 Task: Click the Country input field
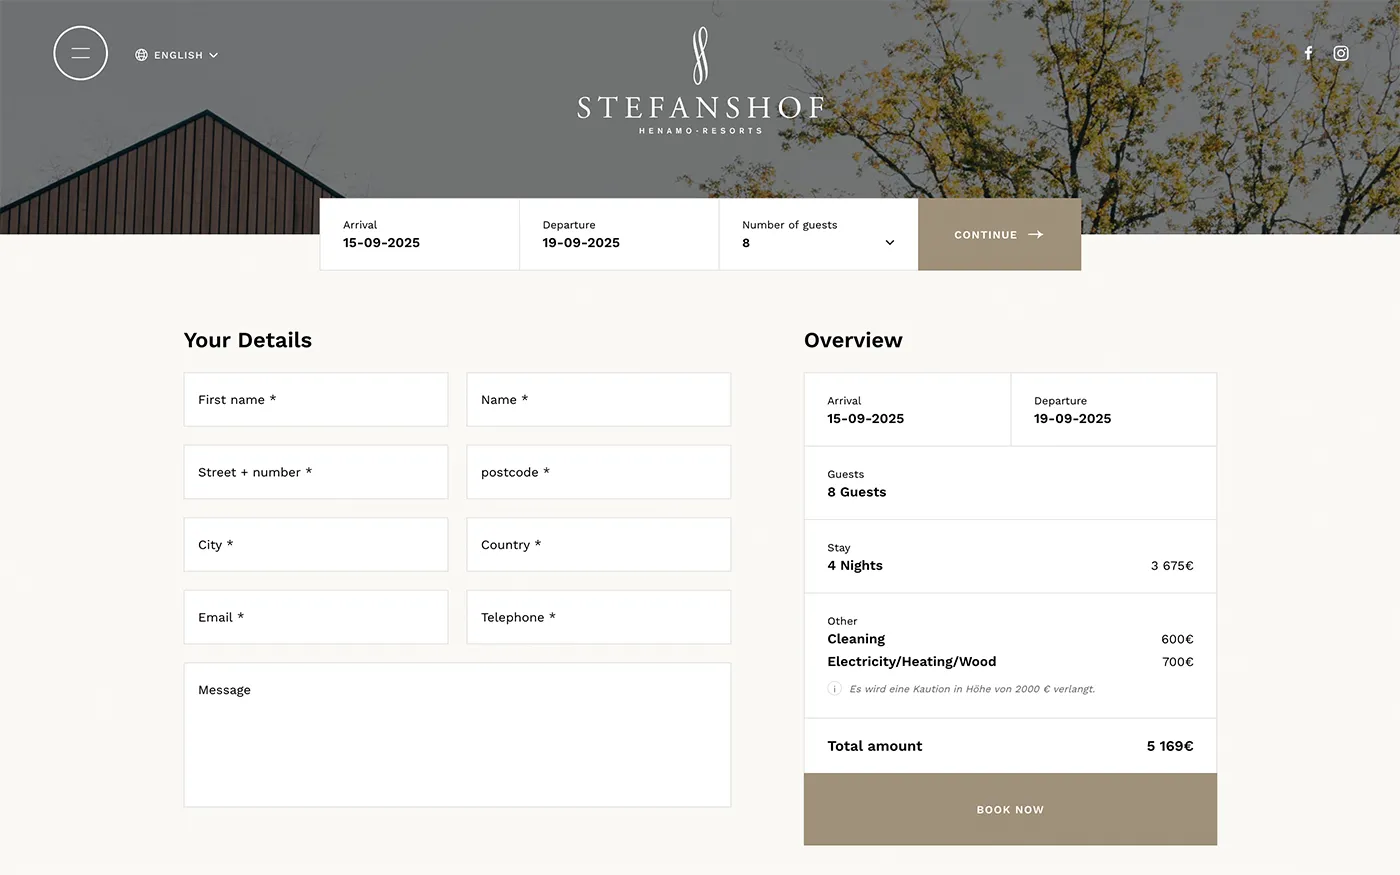click(x=598, y=545)
